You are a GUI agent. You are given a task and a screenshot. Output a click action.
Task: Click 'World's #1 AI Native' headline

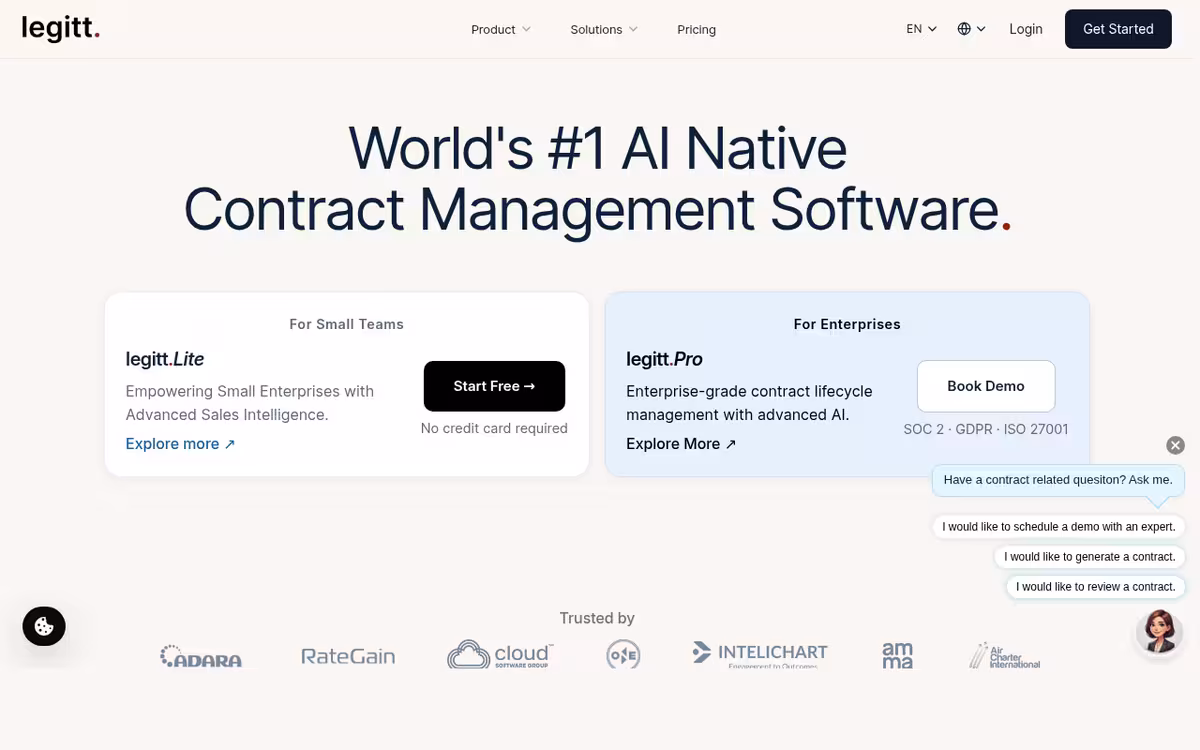click(x=598, y=148)
